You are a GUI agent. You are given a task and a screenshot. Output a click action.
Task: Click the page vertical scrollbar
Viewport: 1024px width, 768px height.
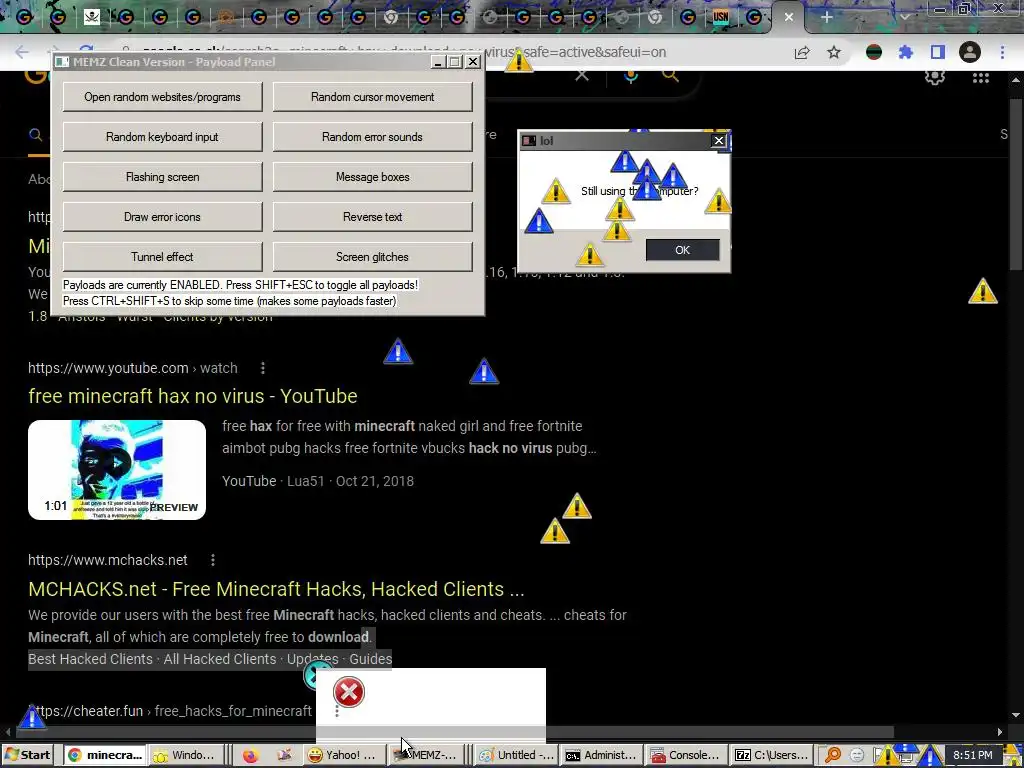pyautogui.click(x=1016, y=183)
